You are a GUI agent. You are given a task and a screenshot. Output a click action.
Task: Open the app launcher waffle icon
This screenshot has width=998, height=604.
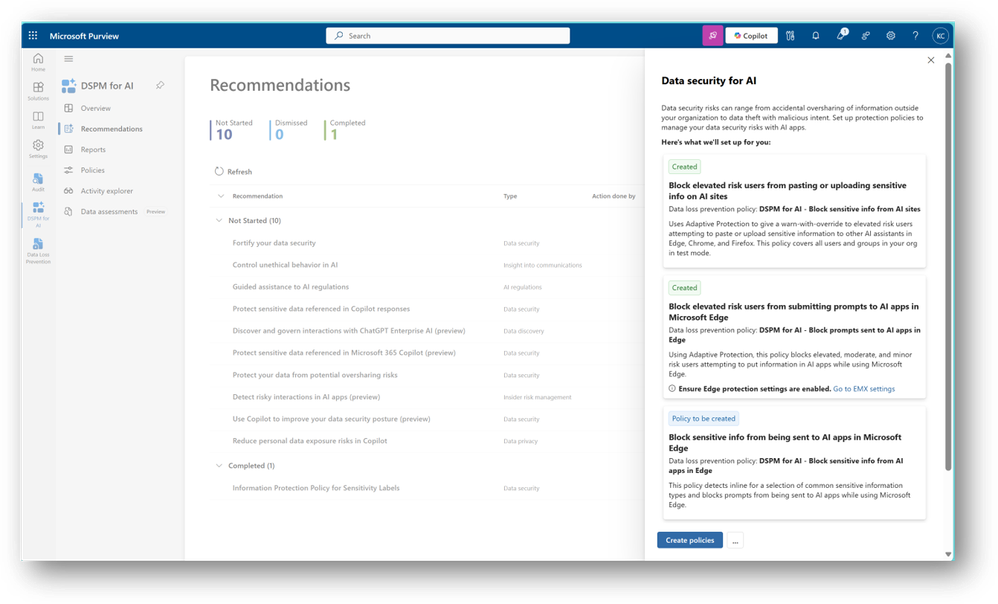33,36
